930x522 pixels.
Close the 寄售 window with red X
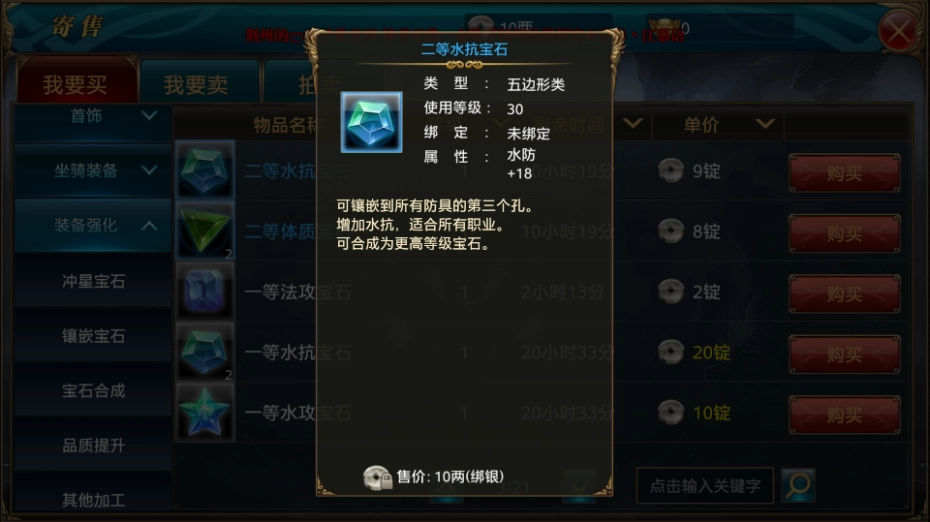[898, 30]
